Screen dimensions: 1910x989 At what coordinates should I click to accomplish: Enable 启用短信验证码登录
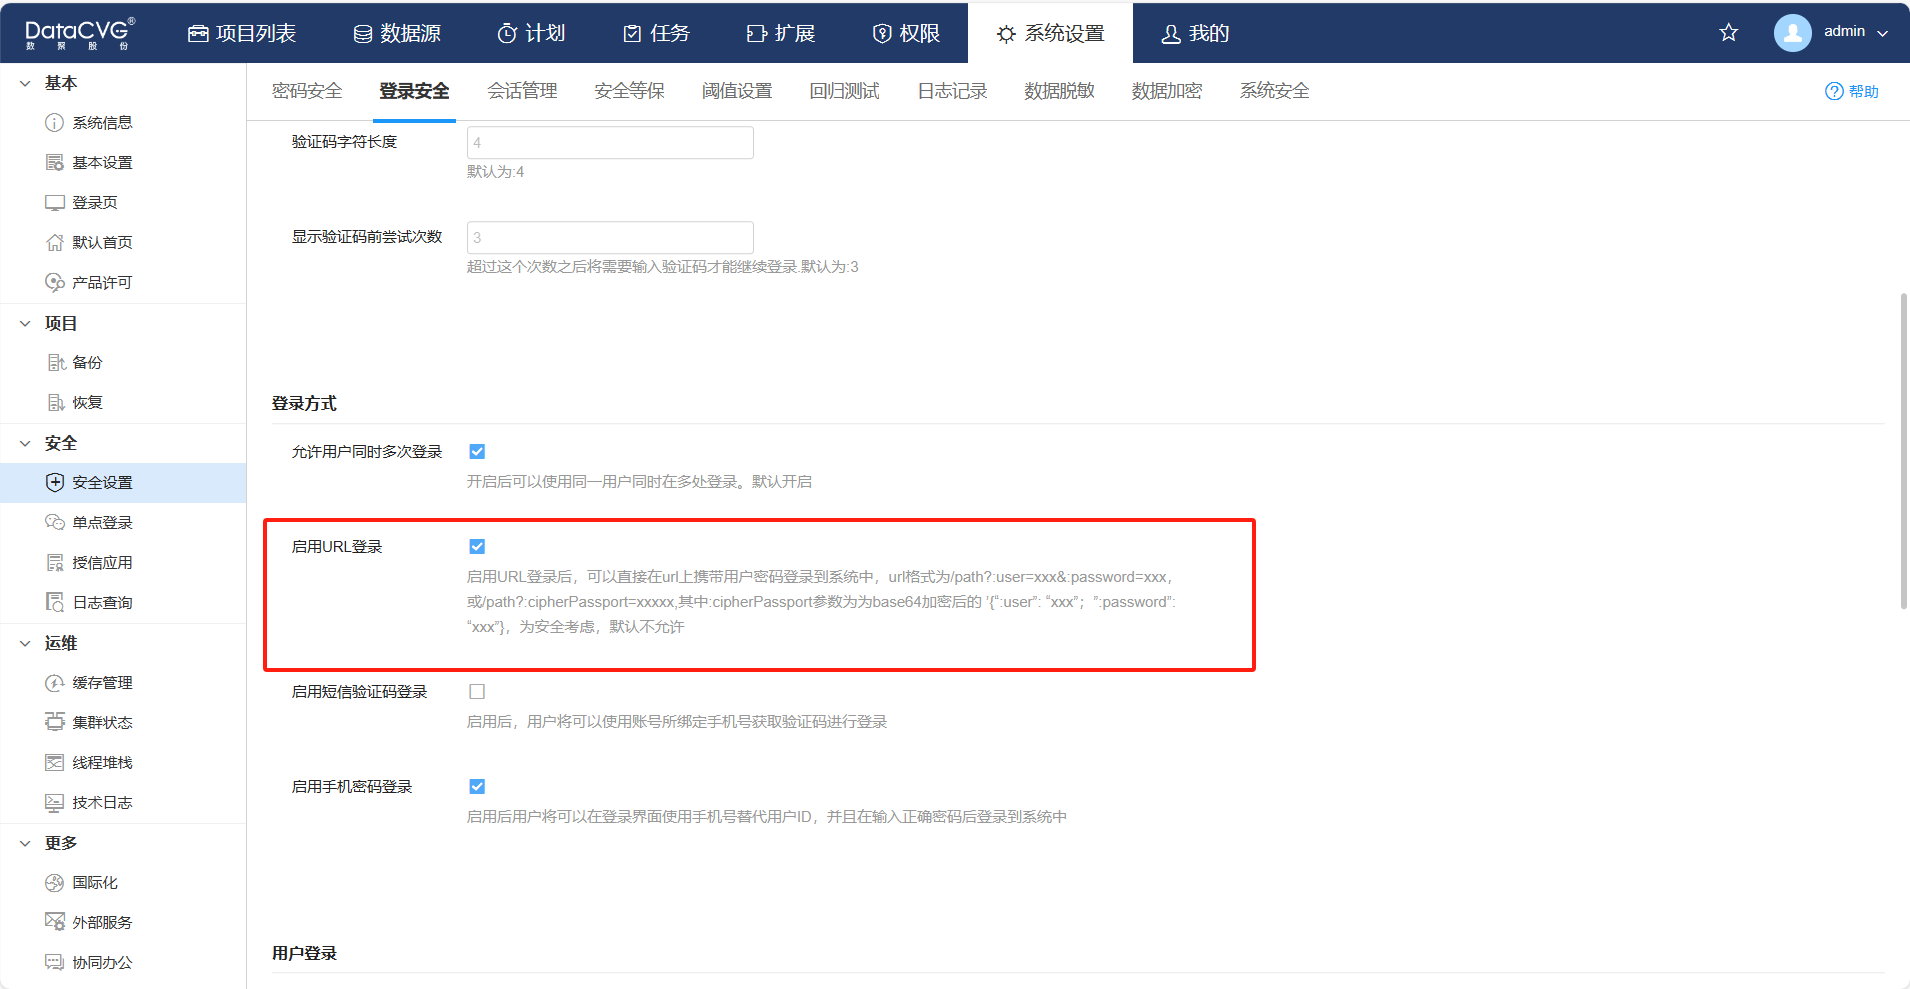pyautogui.click(x=477, y=691)
